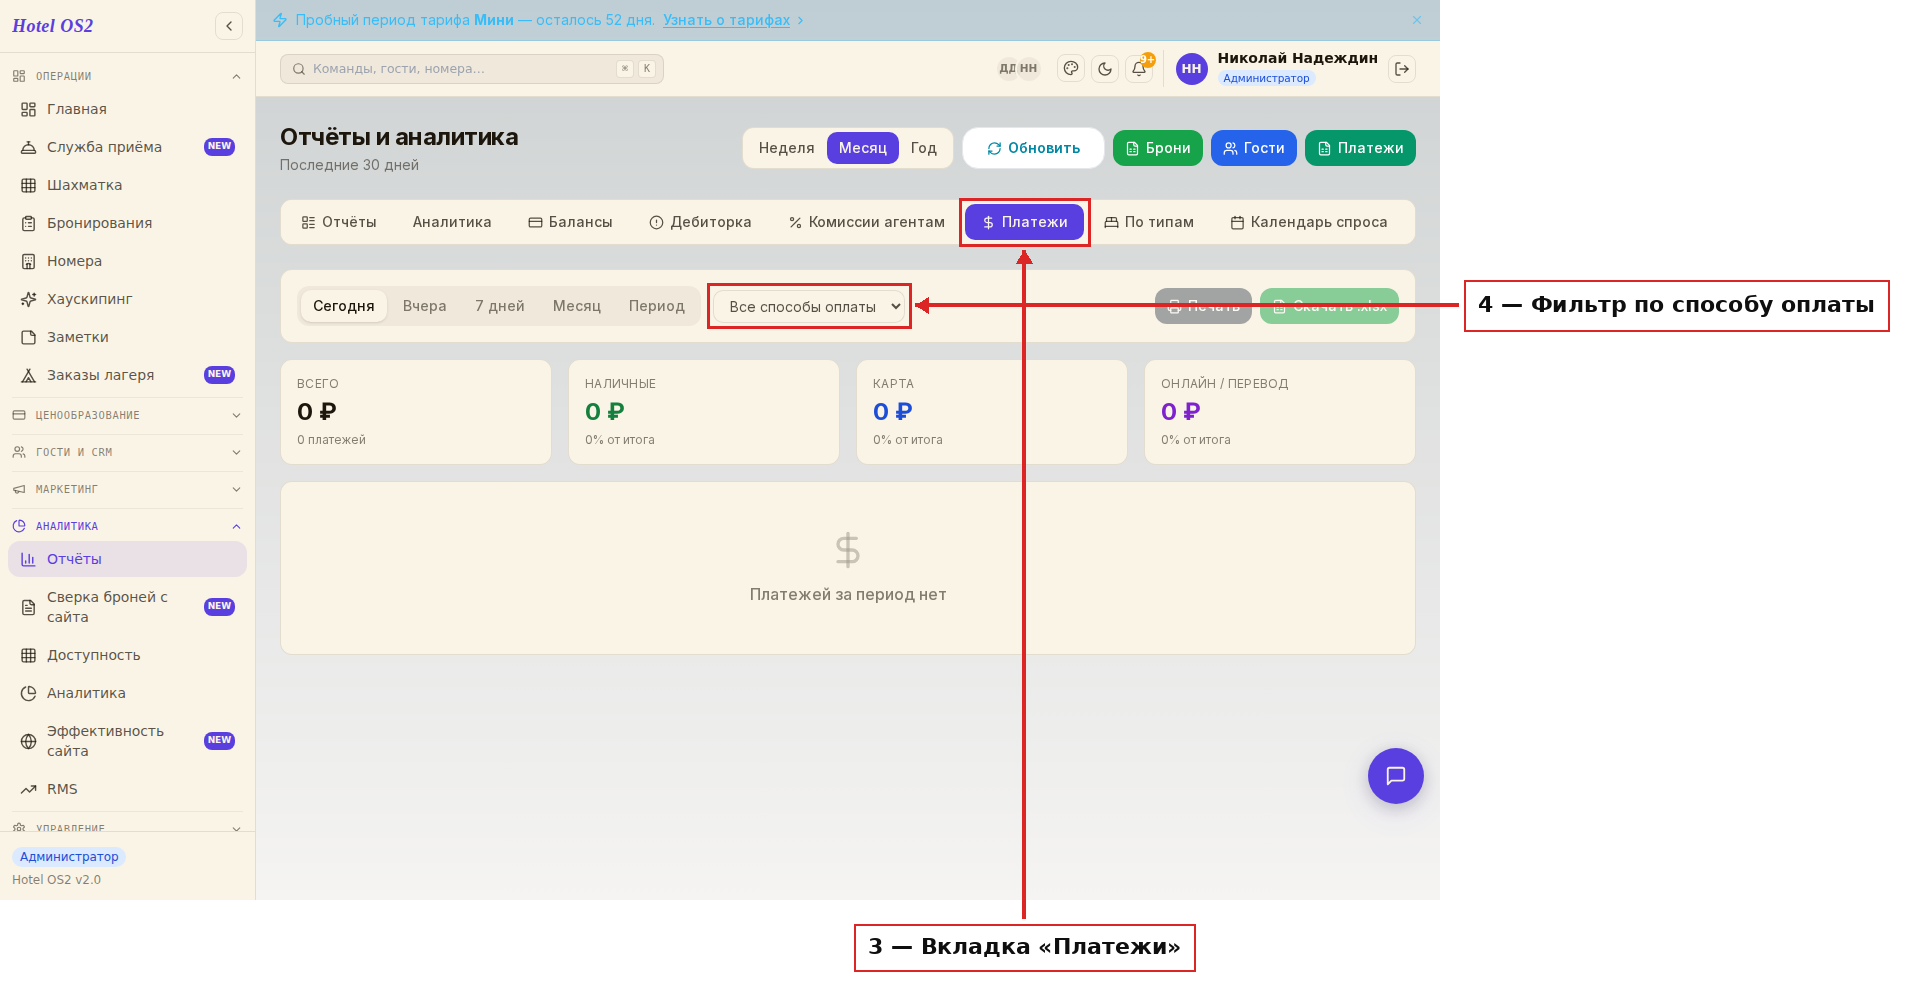Click the green Брони export button
Screen dimensions: 1913x995
coord(1158,148)
